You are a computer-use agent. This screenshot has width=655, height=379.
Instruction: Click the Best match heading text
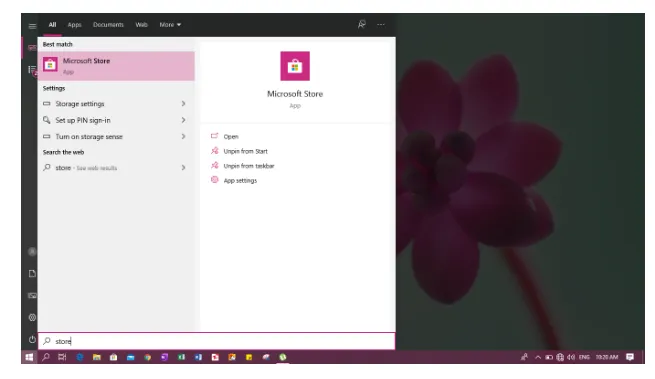(x=58, y=44)
